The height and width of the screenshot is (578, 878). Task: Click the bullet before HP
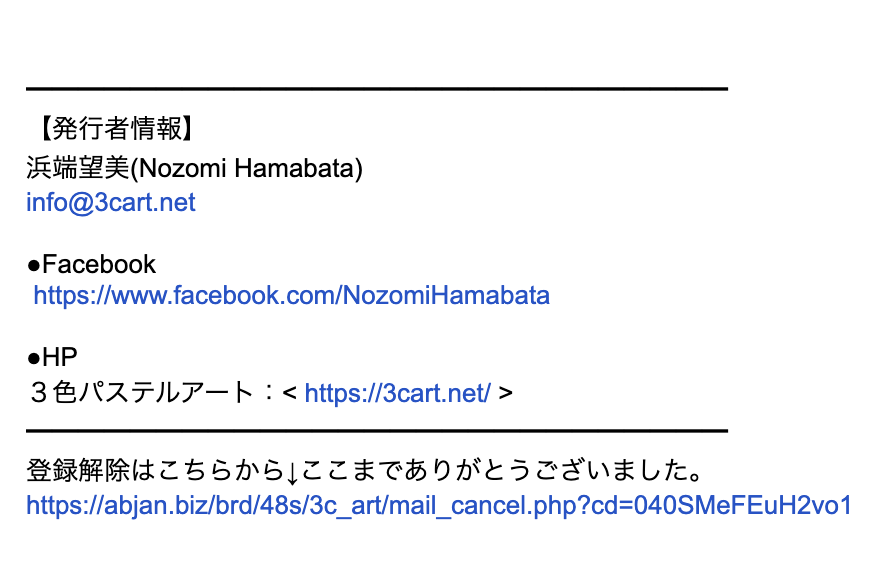[34, 358]
